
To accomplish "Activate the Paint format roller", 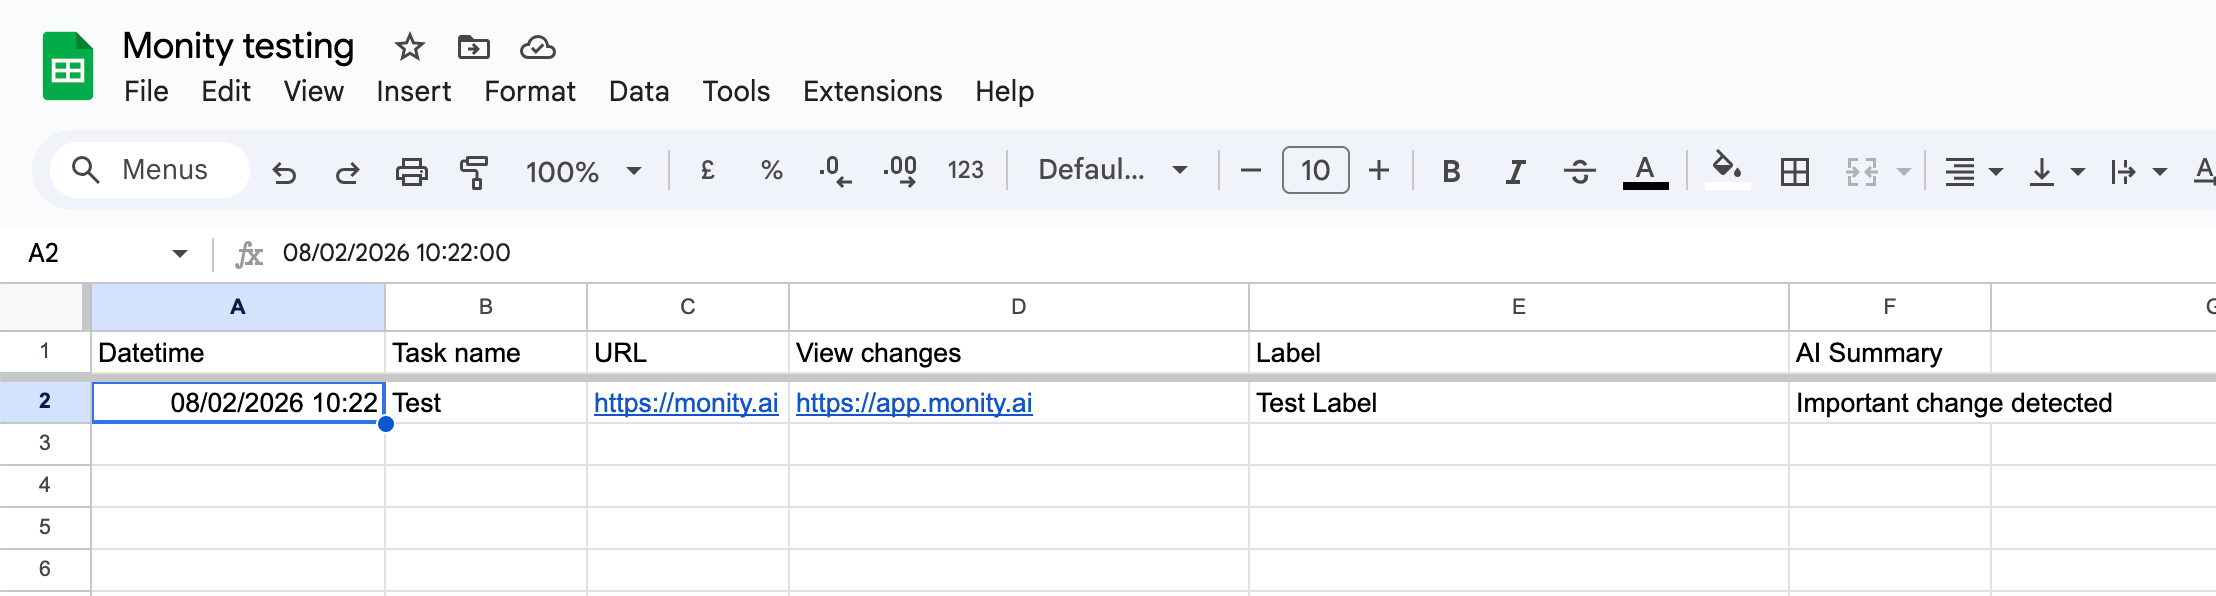I will pyautogui.click(x=474, y=172).
